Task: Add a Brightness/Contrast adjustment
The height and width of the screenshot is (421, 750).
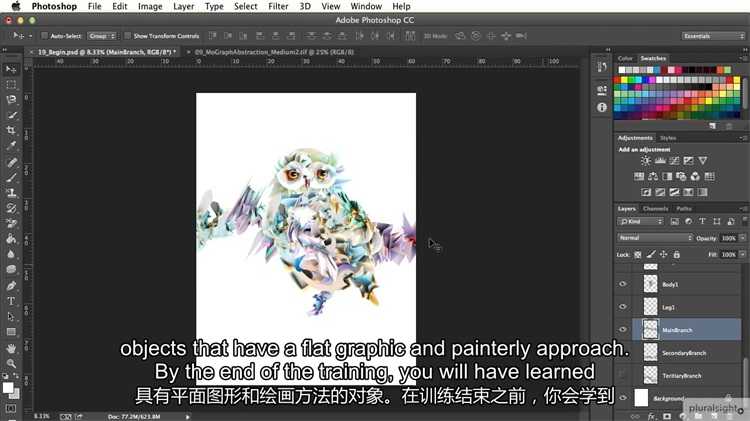Action: pos(646,161)
